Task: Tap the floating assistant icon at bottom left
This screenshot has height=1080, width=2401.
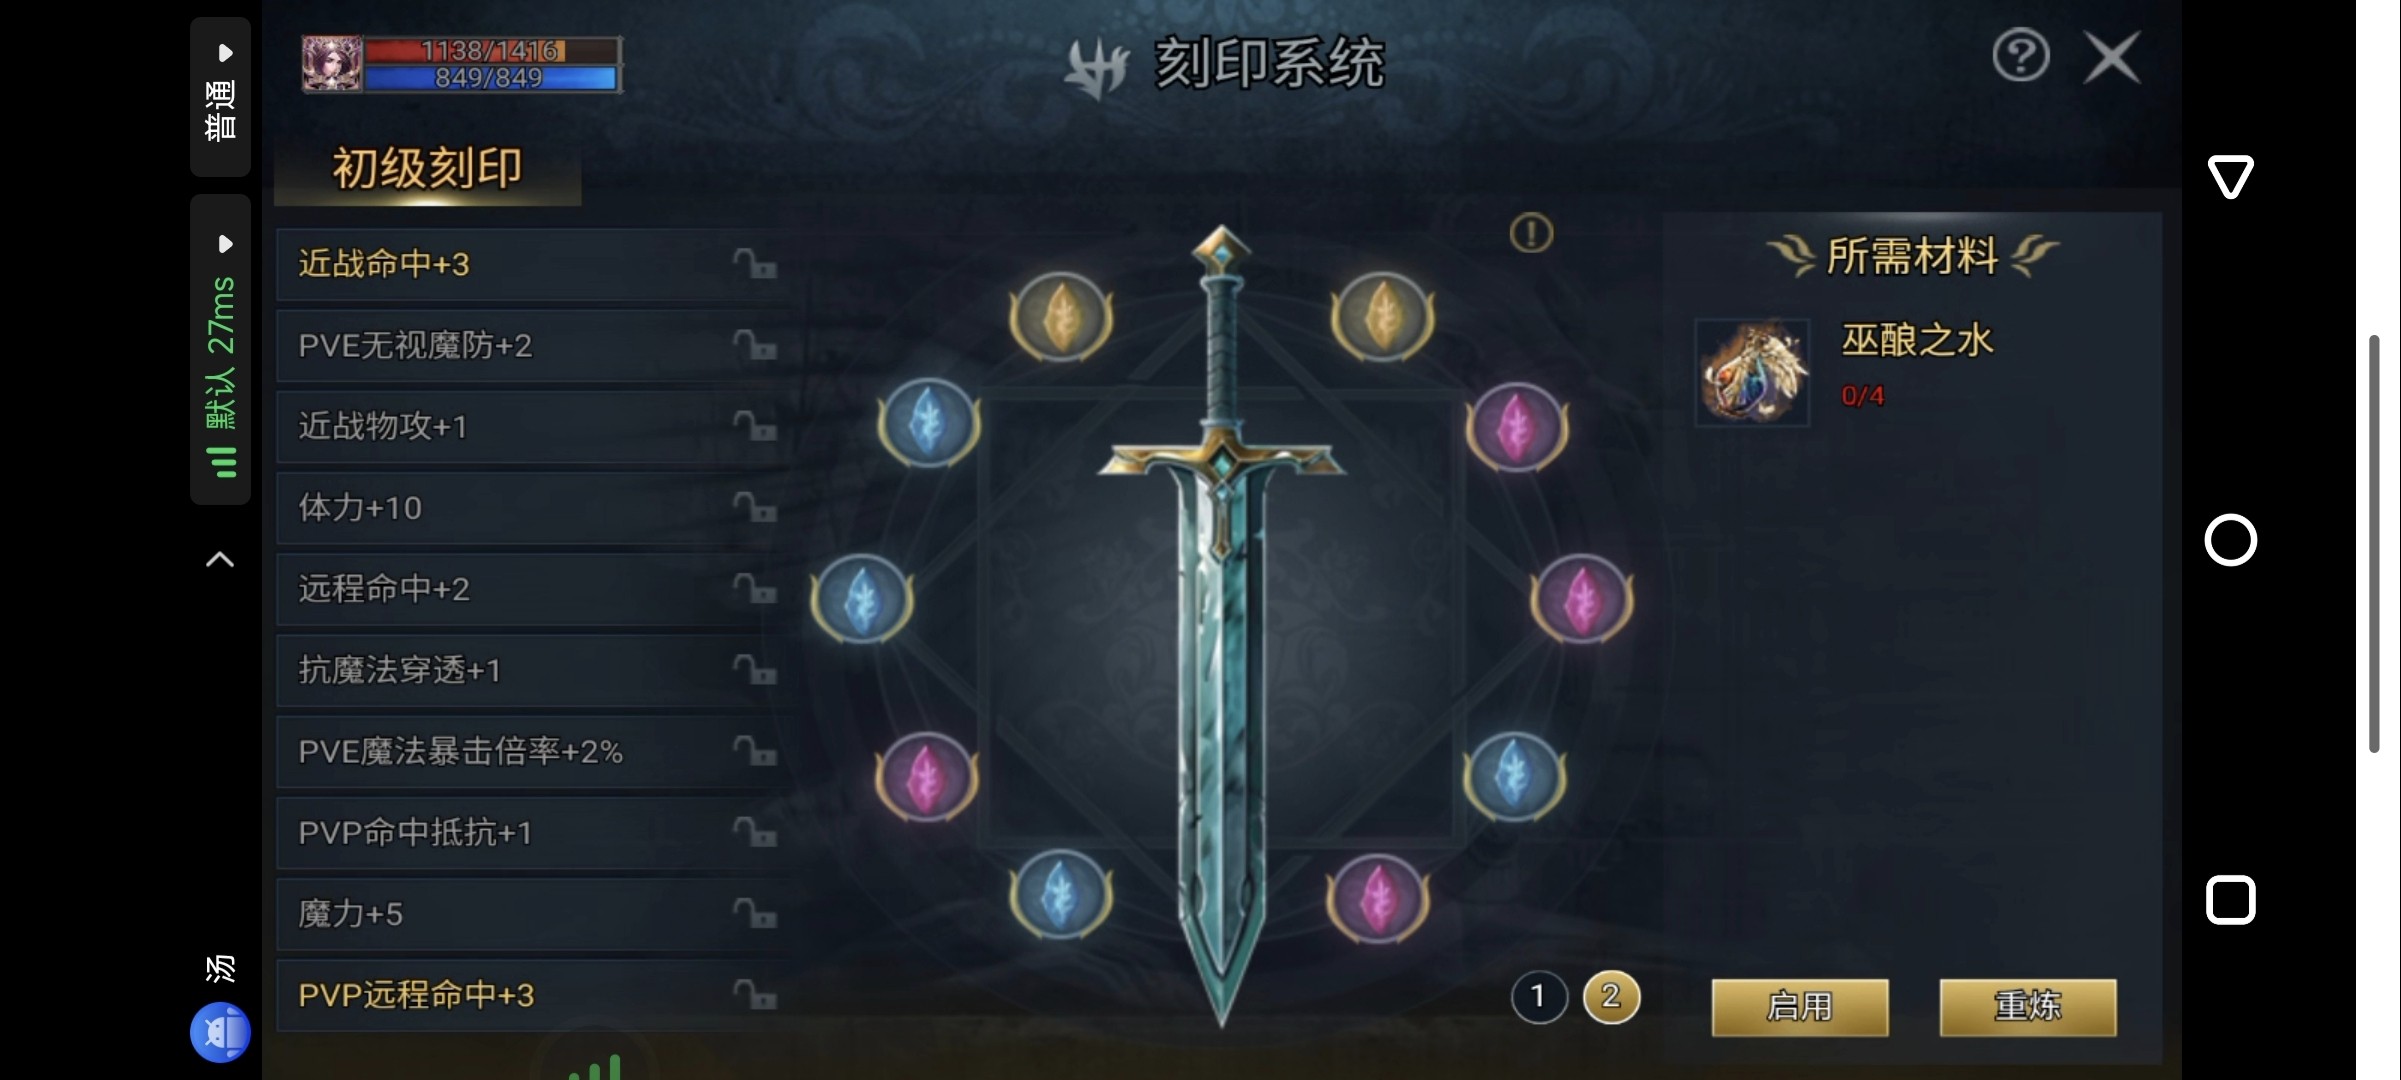Action: click(x=220, y=1032)
